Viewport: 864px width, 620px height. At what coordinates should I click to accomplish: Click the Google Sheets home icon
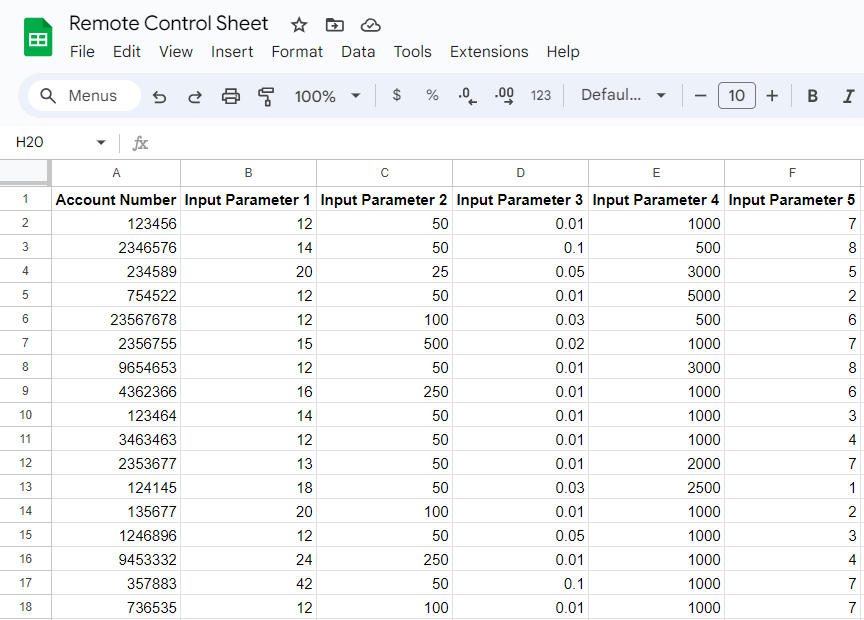tap(38, 39)
